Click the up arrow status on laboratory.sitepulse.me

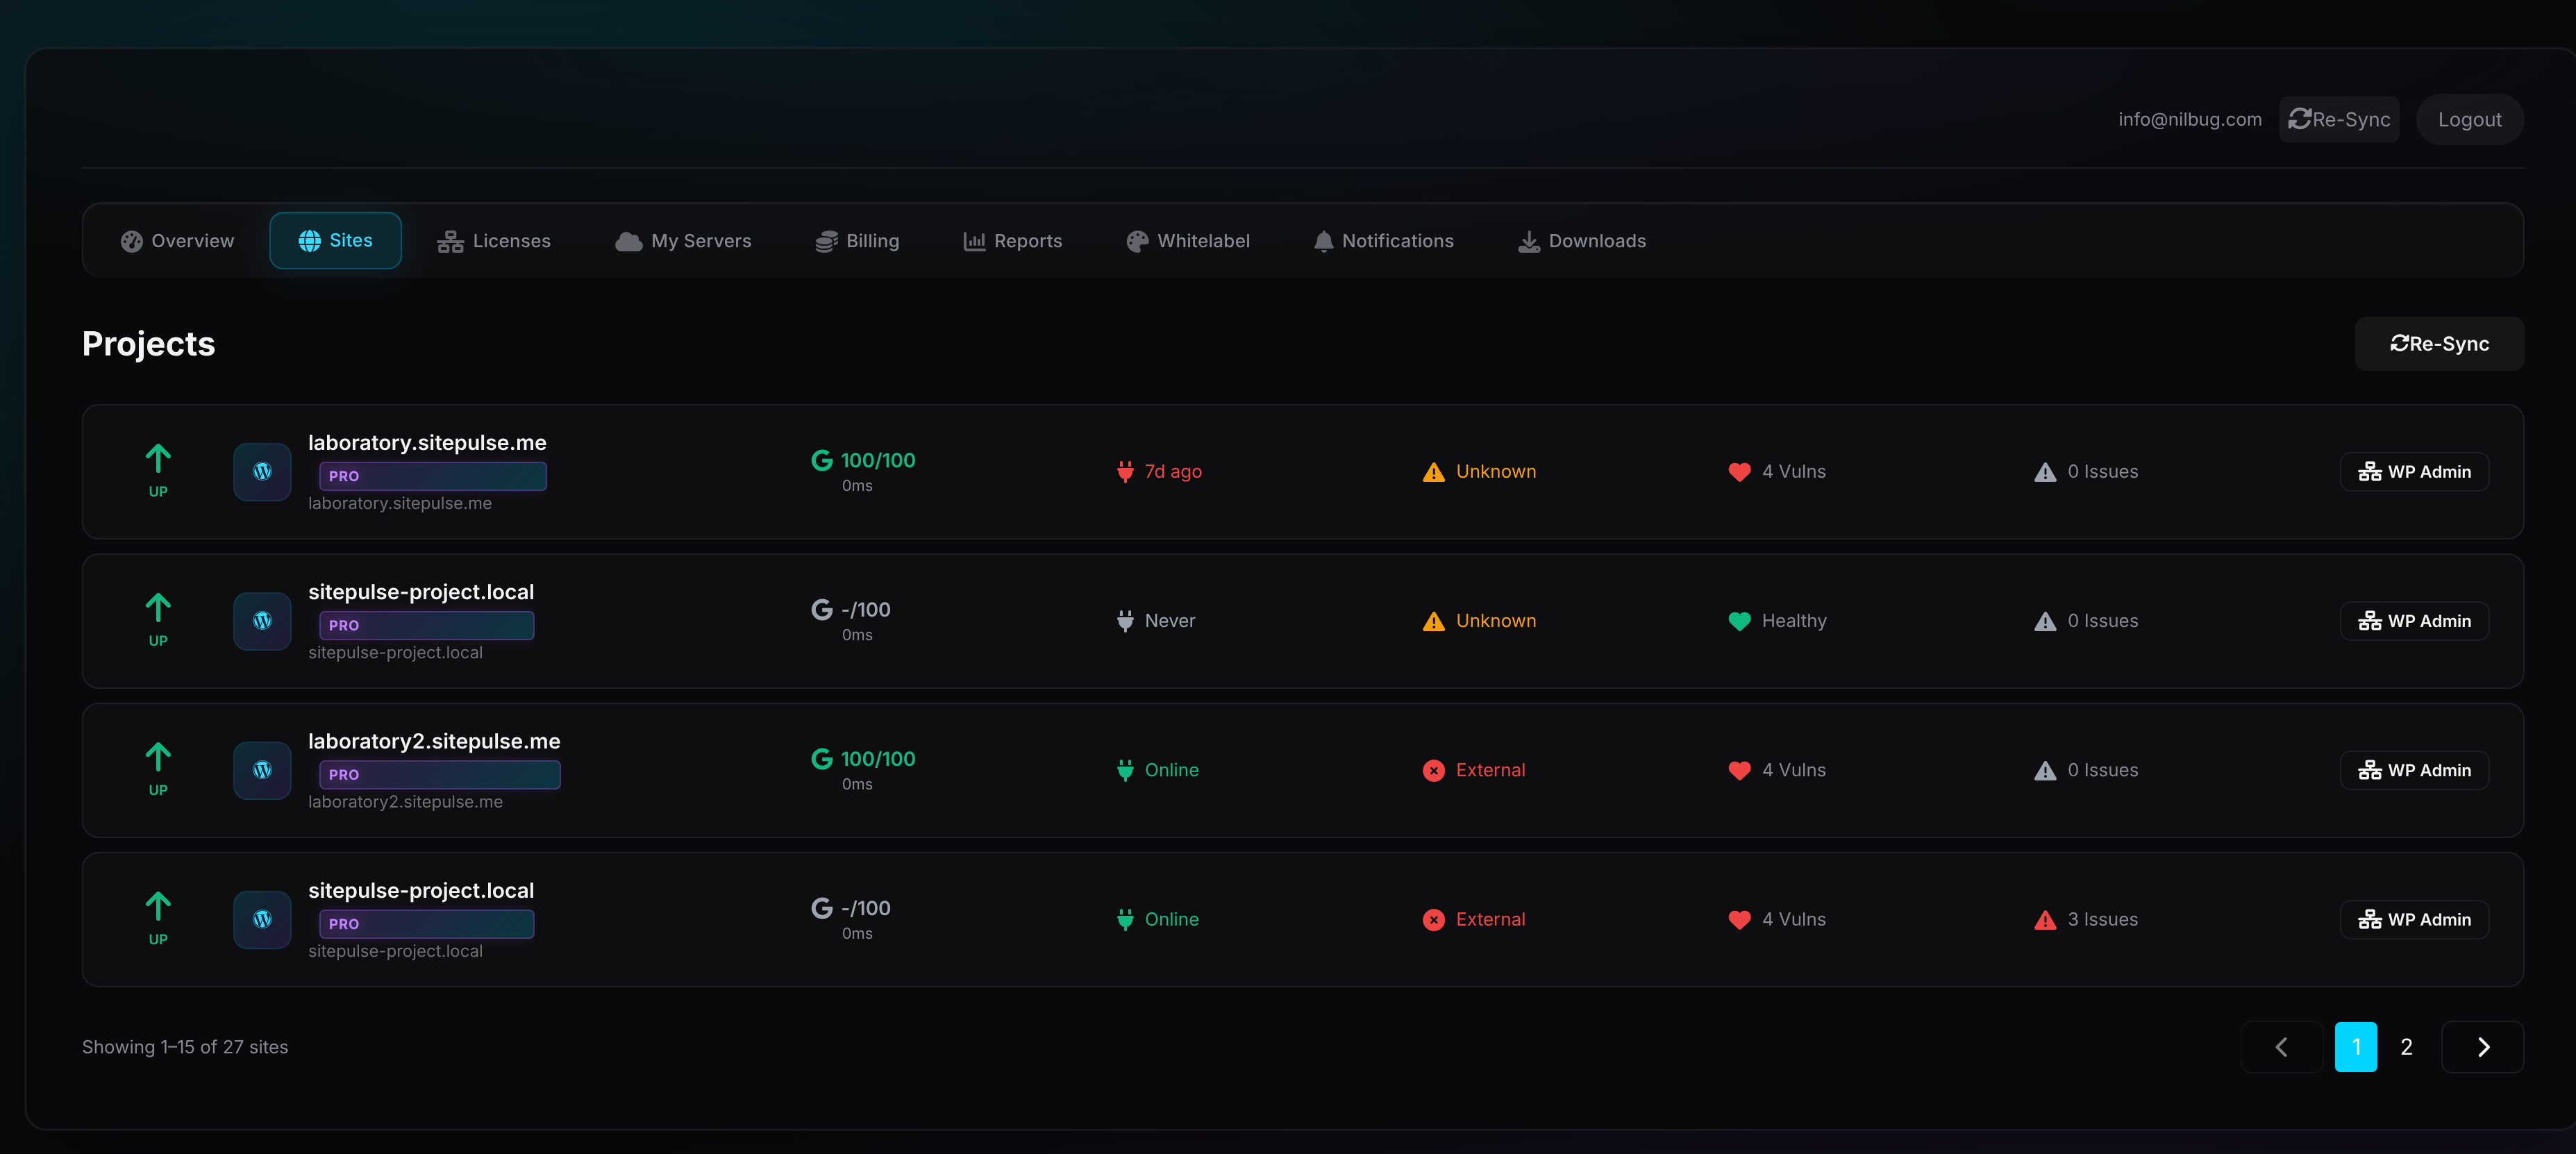(158, 460)
